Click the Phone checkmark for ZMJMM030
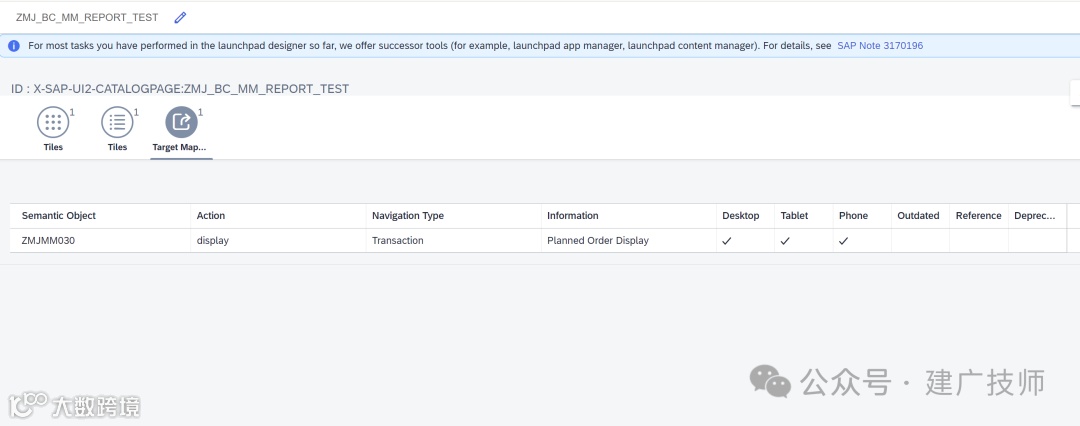Screen dimensions: 1080x426 [x=844, y=241]
